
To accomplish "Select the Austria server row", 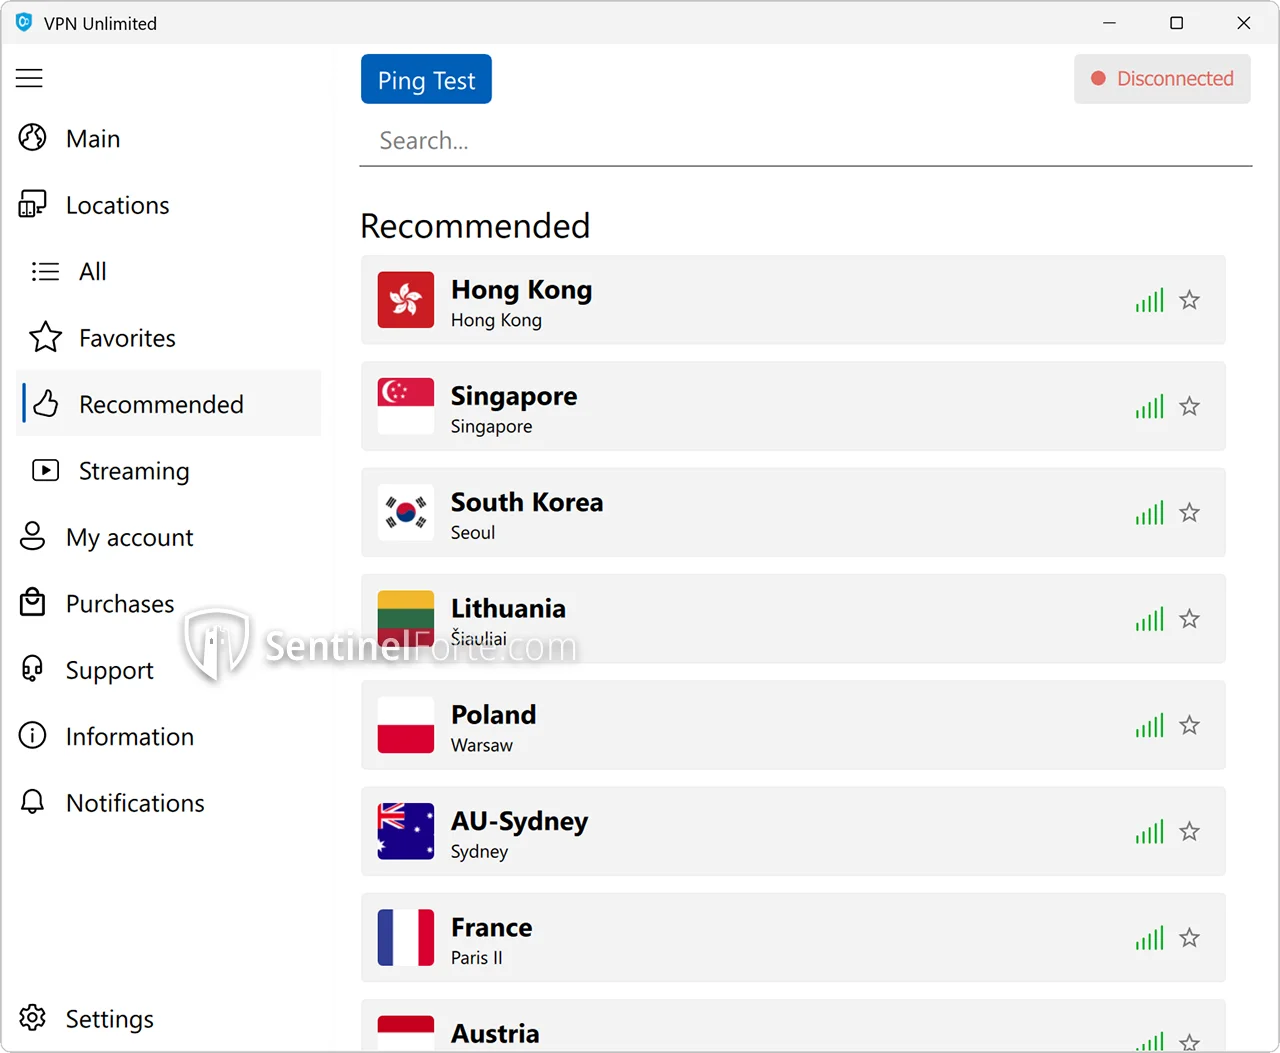I will point(793,1026).
